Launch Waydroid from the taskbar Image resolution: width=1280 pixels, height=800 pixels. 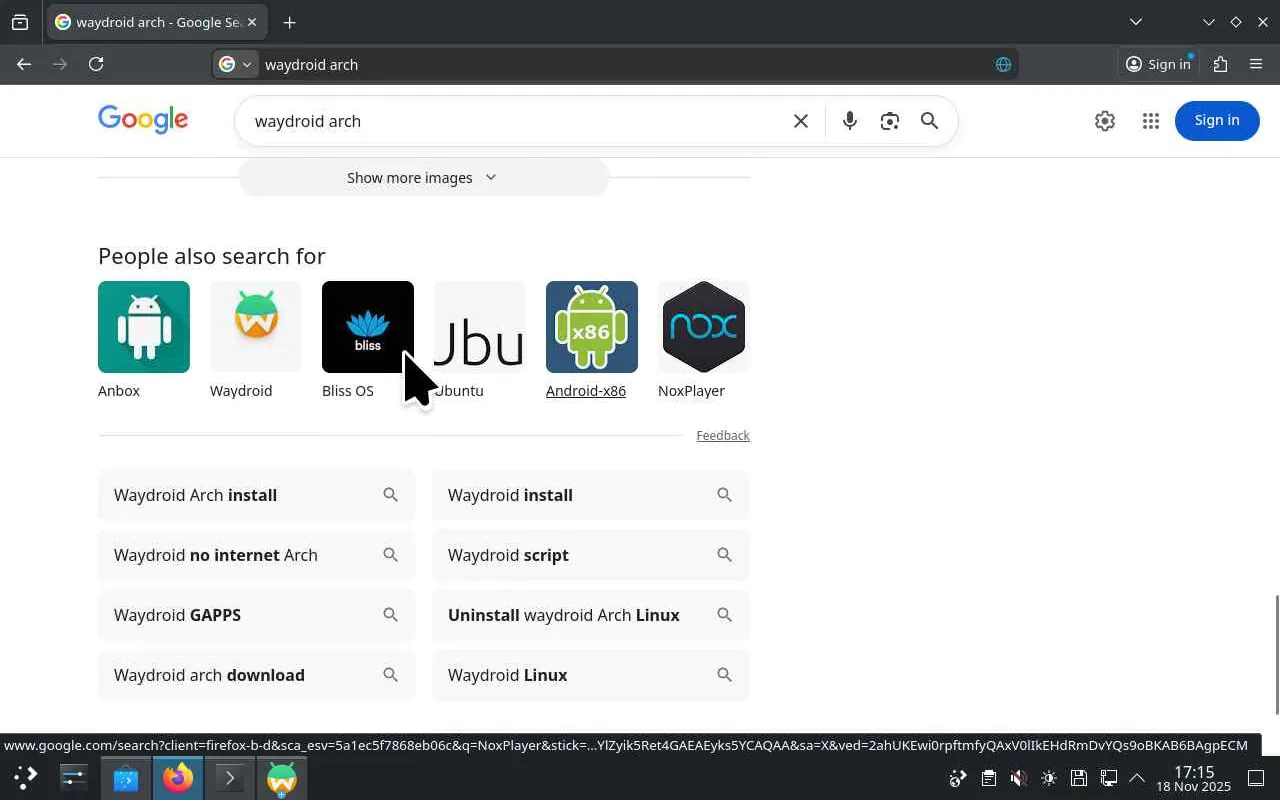click(281, 777)
